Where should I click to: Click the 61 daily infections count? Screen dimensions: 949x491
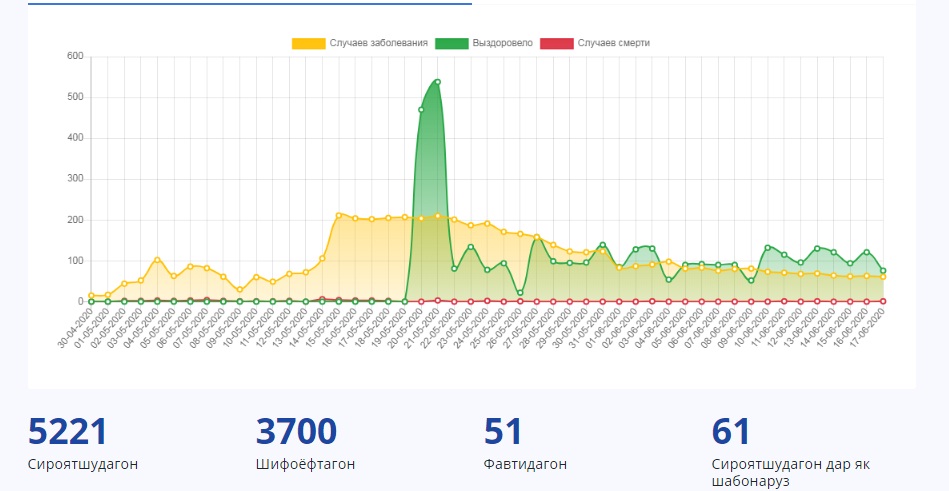731,432
